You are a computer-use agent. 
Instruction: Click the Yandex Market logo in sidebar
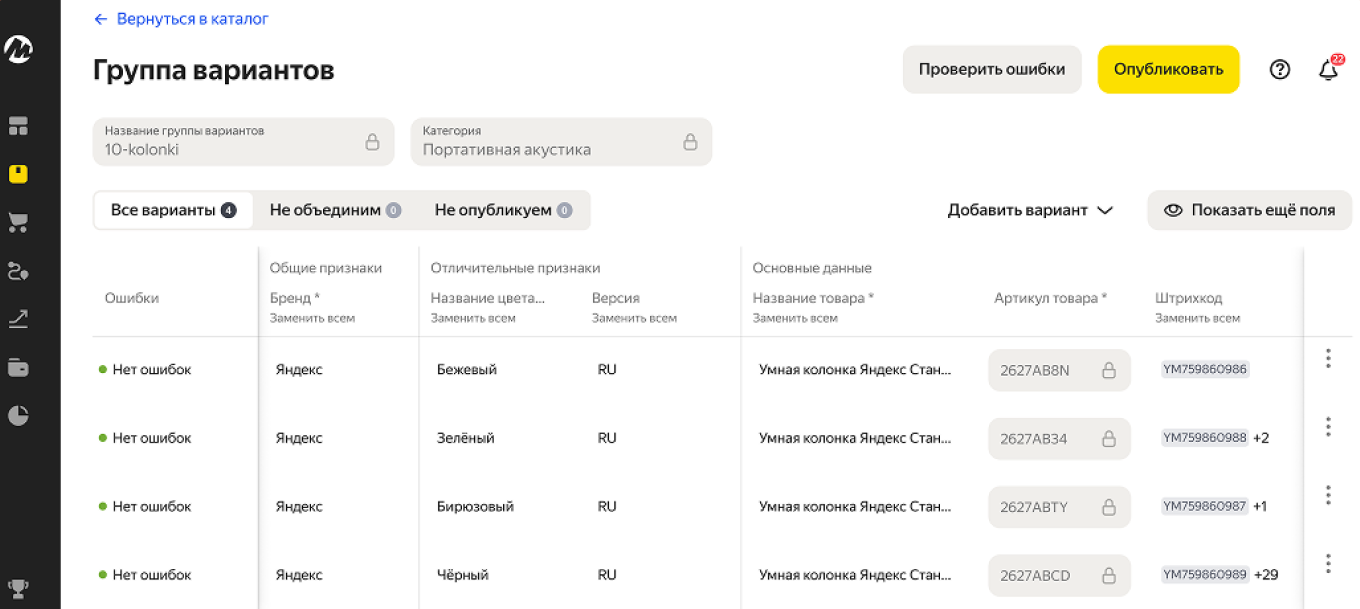click(18, 49)
